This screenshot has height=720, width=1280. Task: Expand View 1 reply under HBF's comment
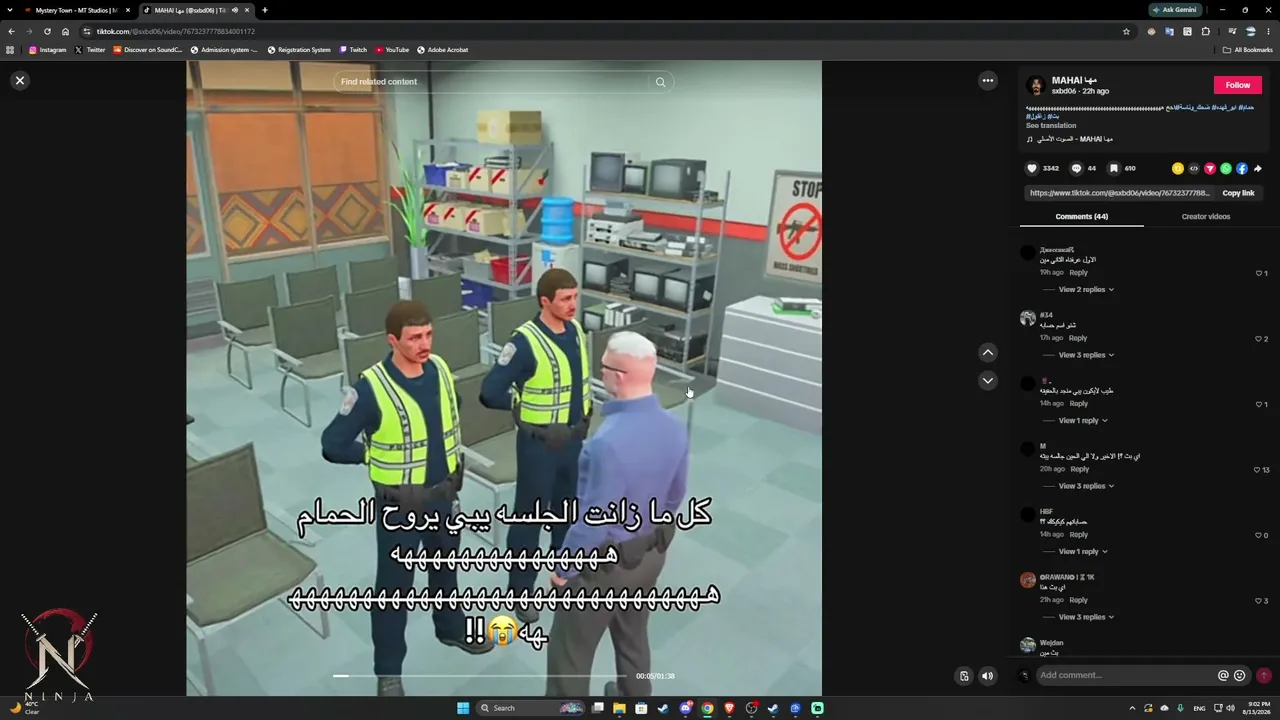[x=1083, y=552]
